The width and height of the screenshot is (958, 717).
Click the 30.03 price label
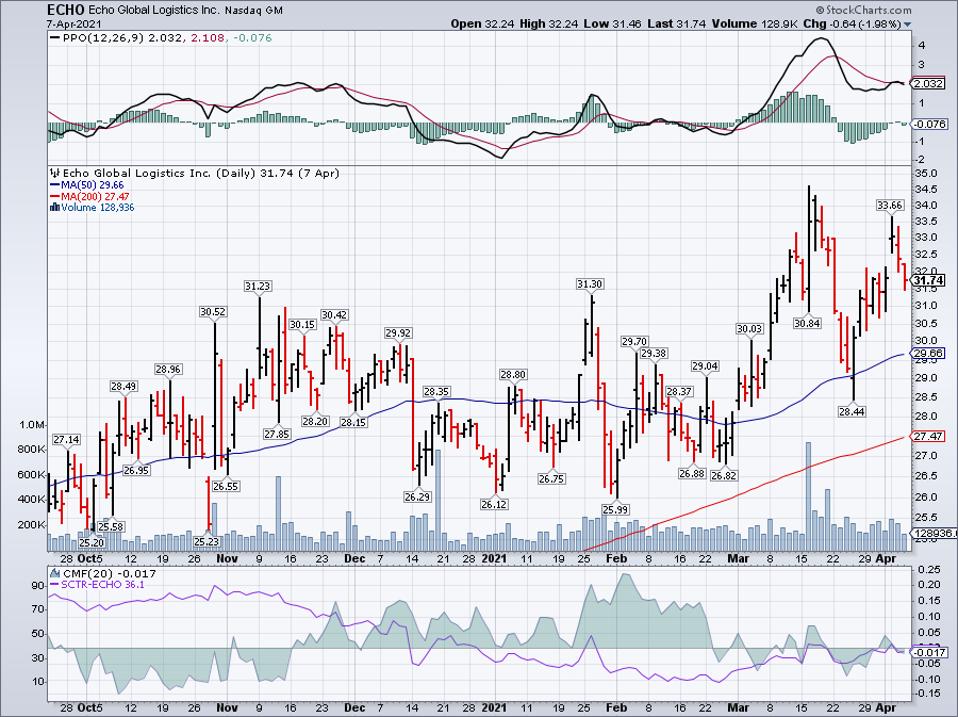coord(749,329)
